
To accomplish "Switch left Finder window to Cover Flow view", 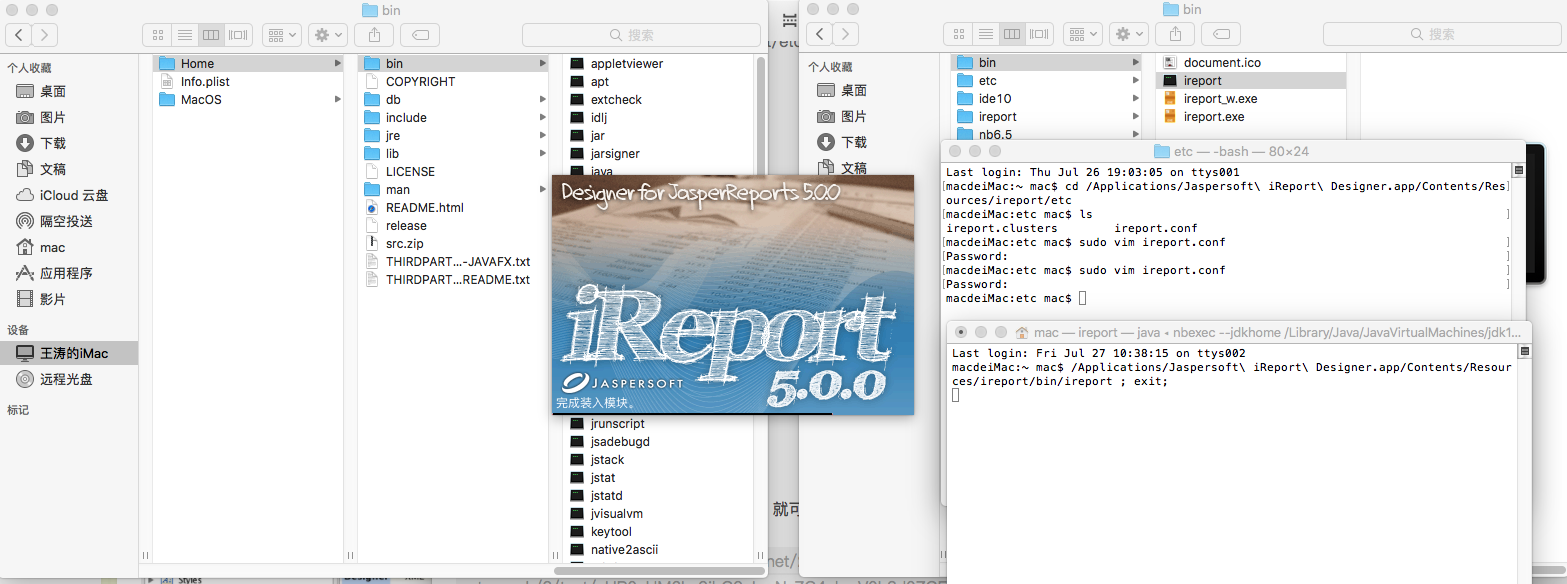I will (x=238, y=35).
